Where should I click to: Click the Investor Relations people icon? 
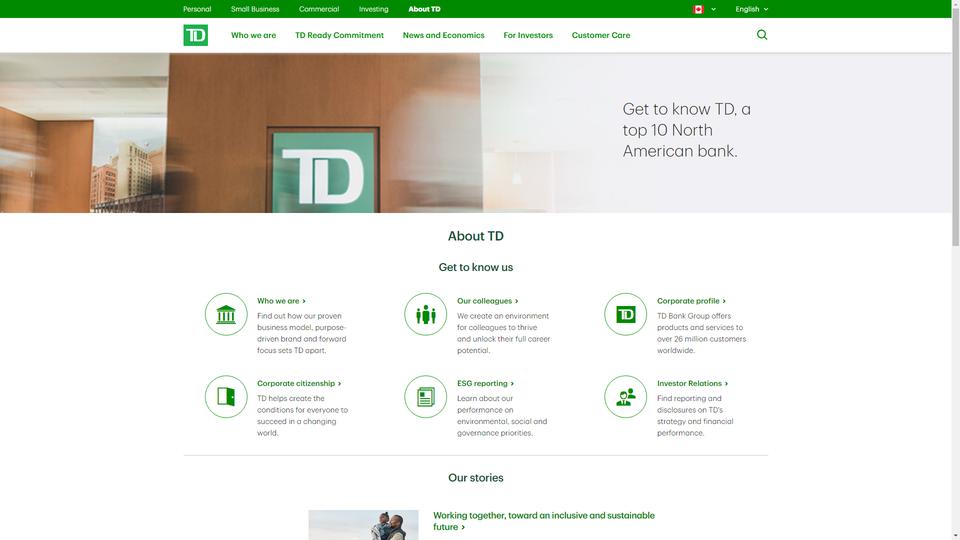click(x=625, y=397)
